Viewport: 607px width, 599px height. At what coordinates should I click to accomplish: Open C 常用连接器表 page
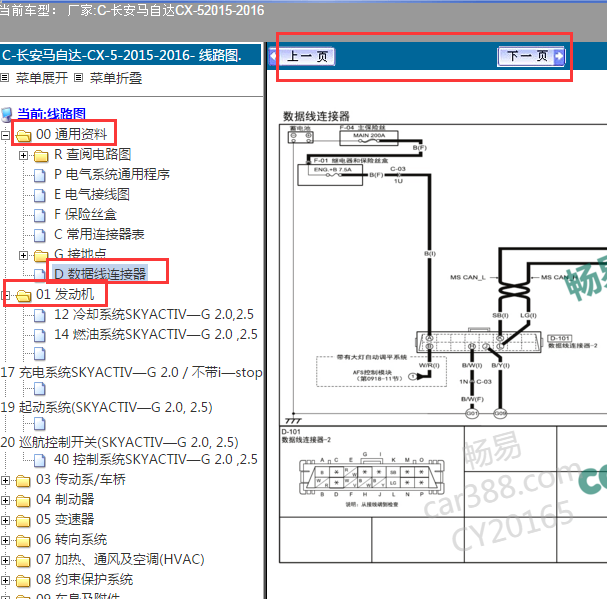click(x=99, y=234)
